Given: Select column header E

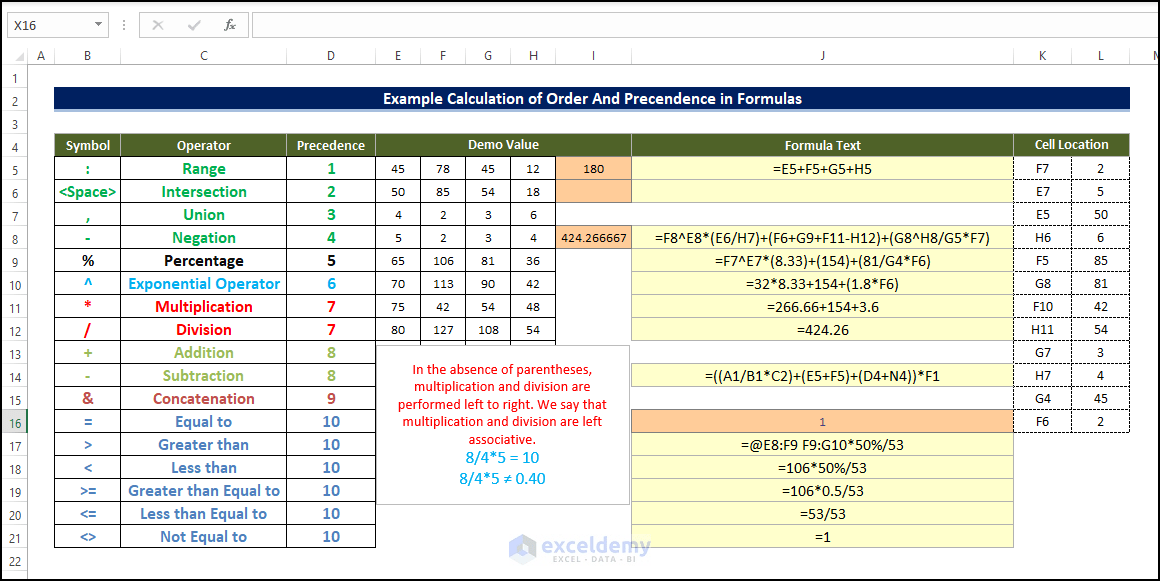Looking at the screenshot, I should pyautogui.click(x=397, y=55).
